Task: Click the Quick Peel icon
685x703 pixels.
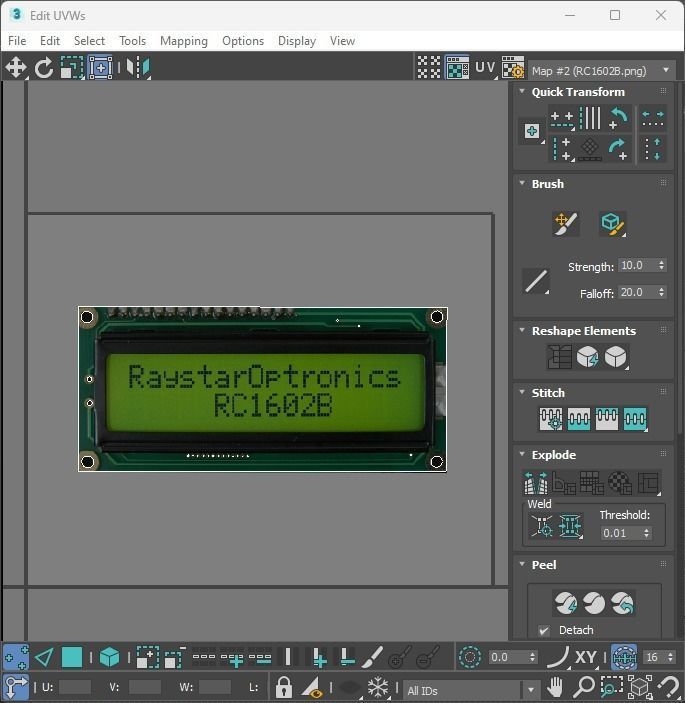Action: [566, 603]
